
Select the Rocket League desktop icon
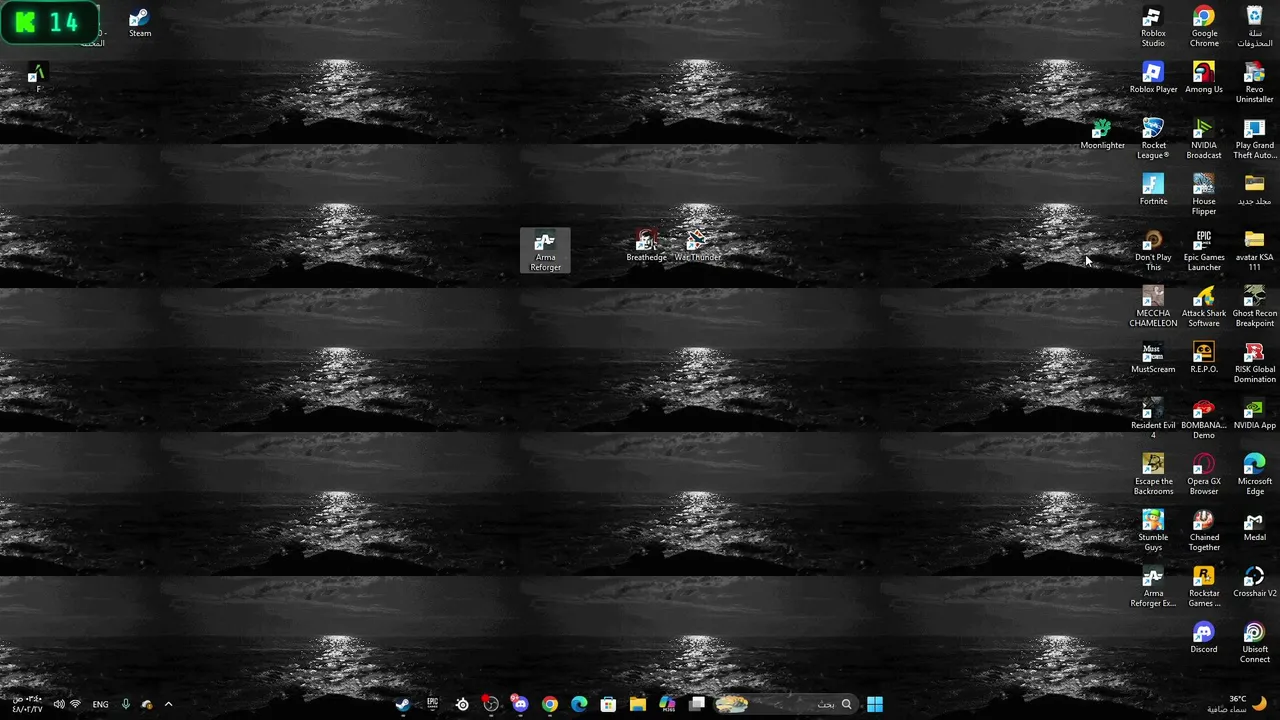point(1153,140)
